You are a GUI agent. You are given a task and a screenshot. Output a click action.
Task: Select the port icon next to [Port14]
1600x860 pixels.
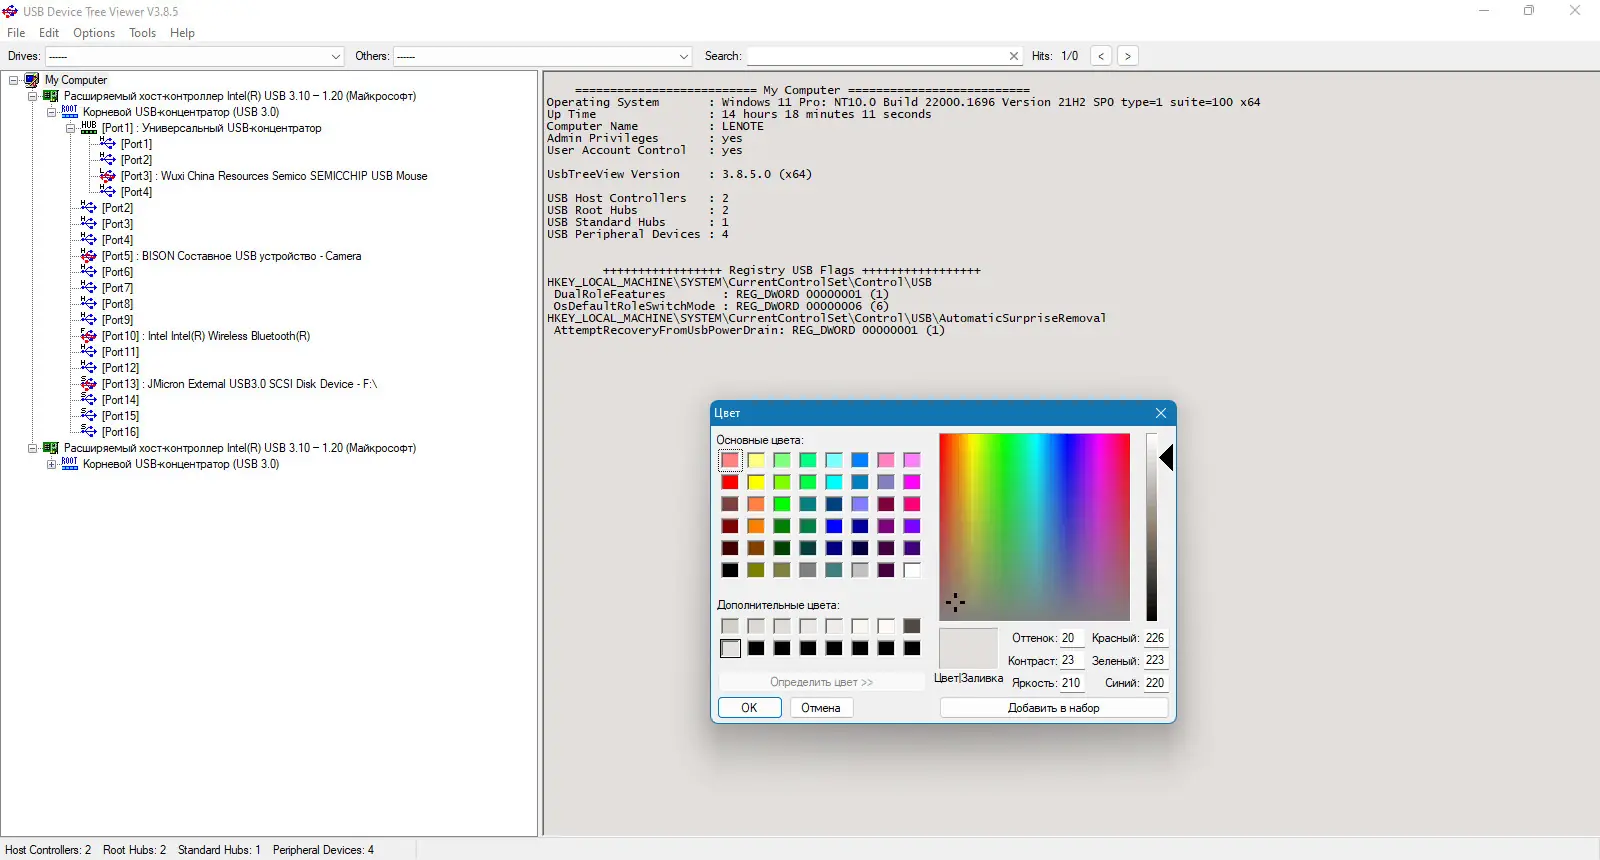point(89,400)
